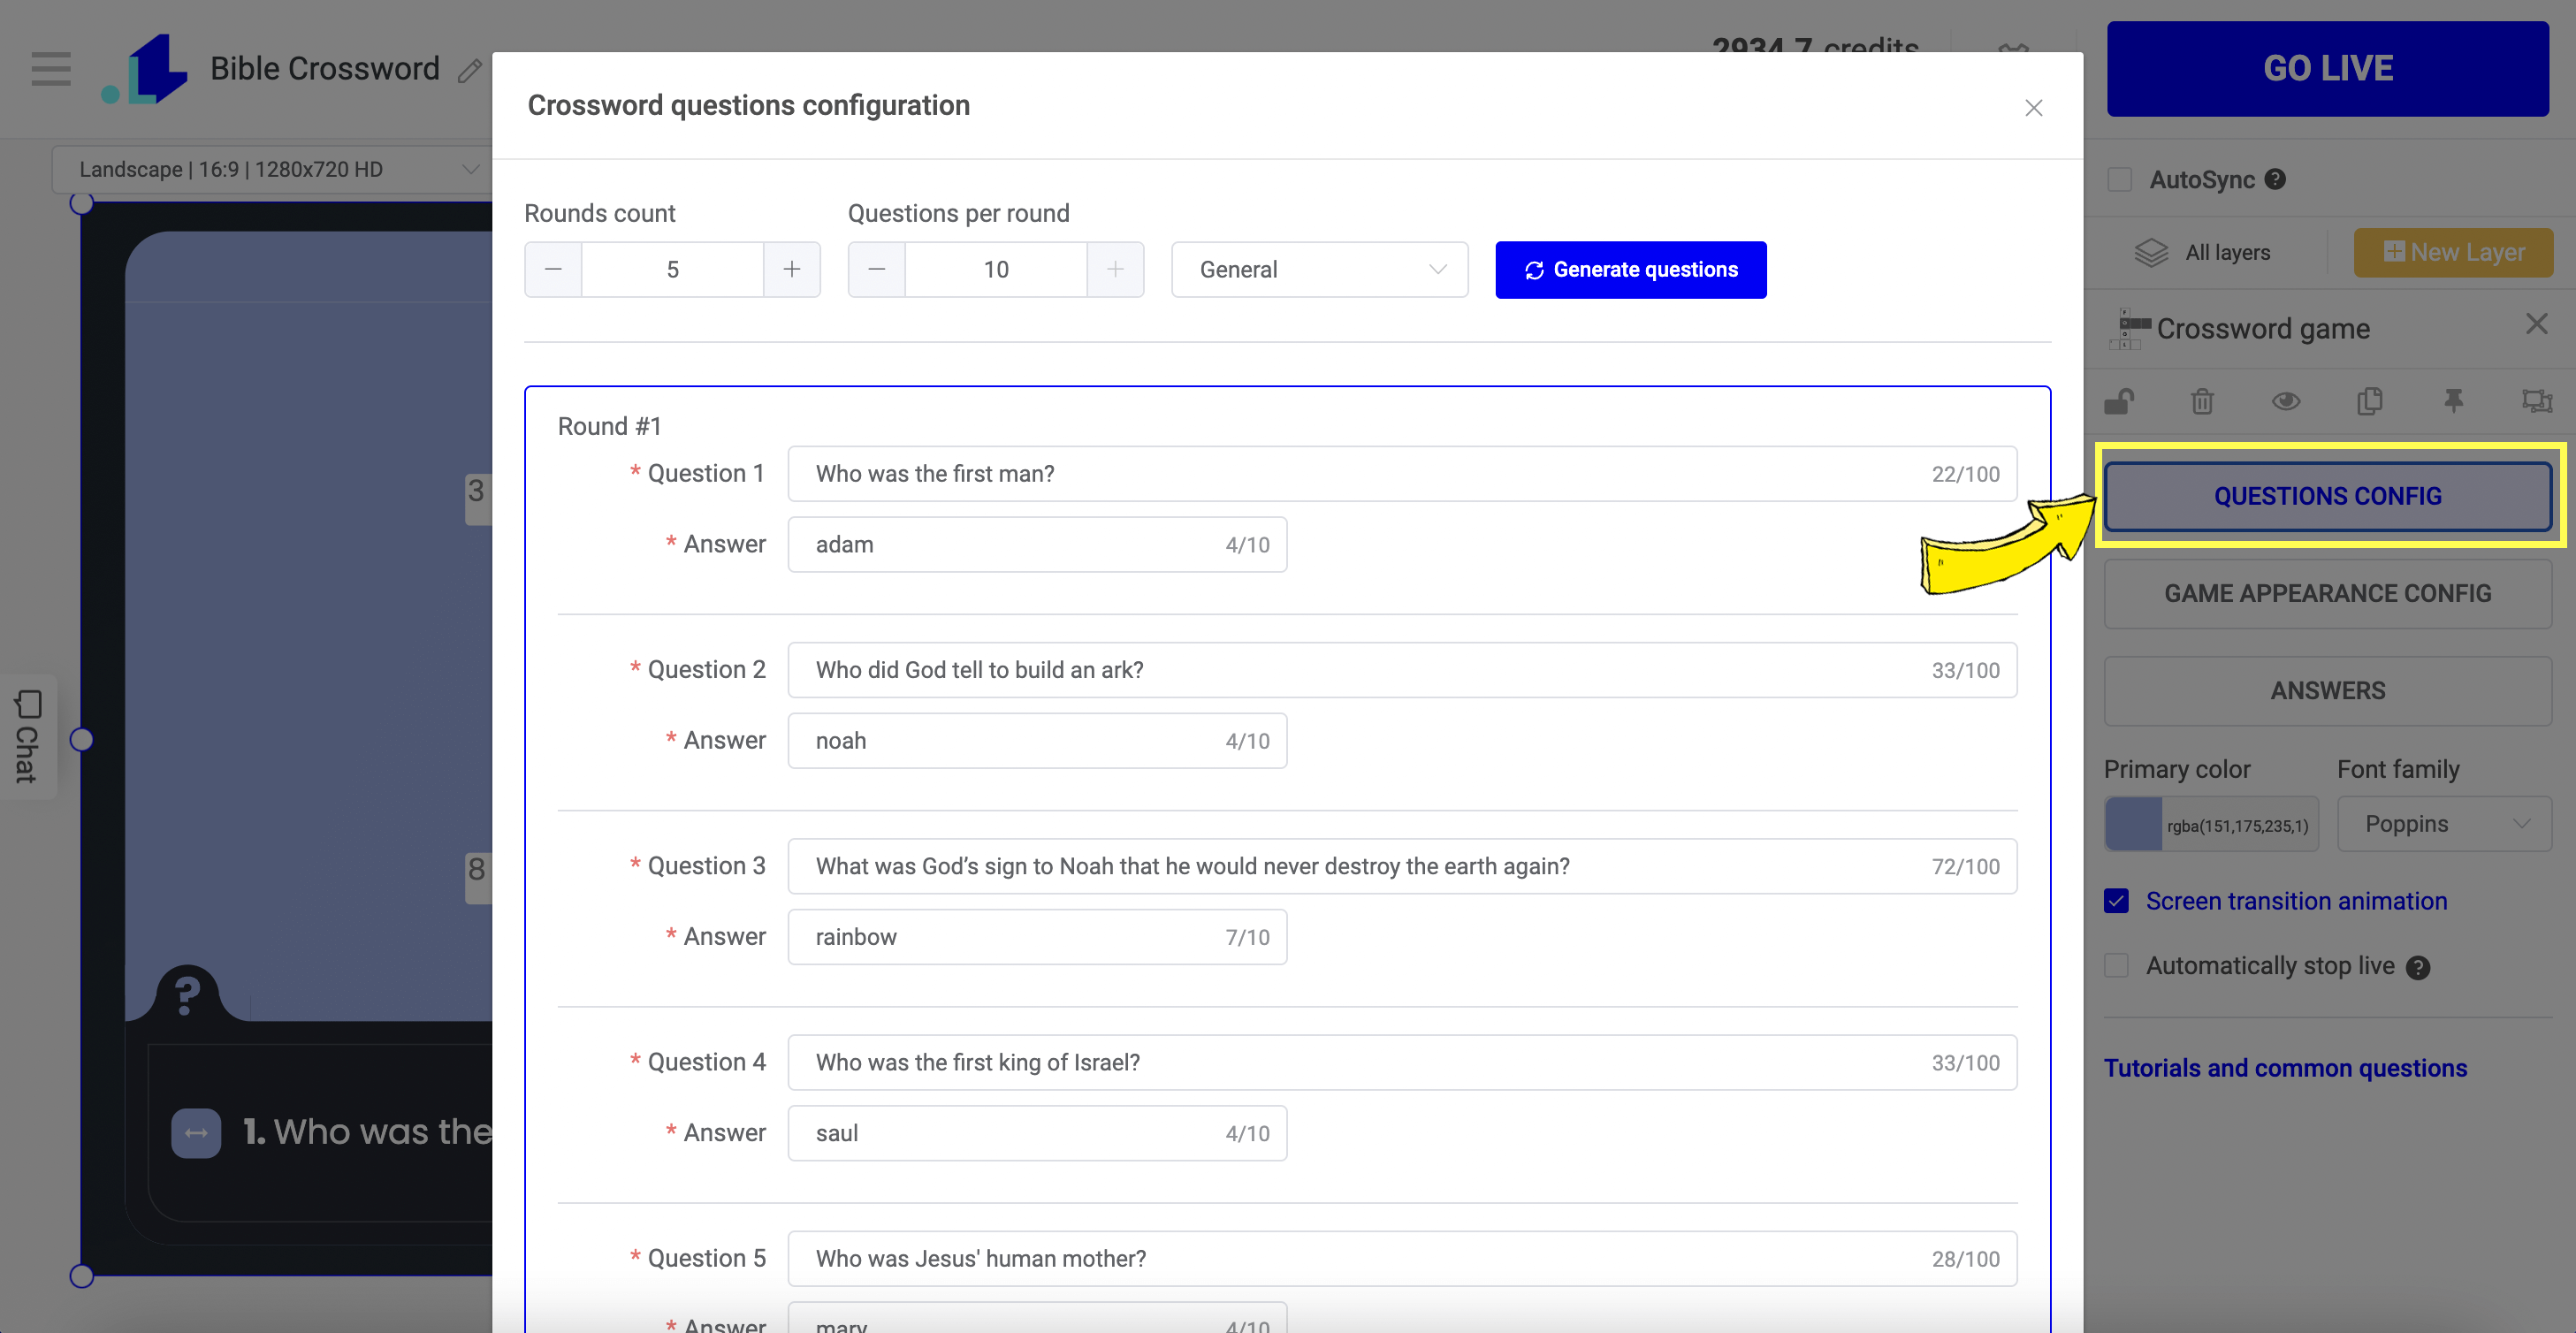
Task: Close the Crossword game panel
Action: (2536, 324)
